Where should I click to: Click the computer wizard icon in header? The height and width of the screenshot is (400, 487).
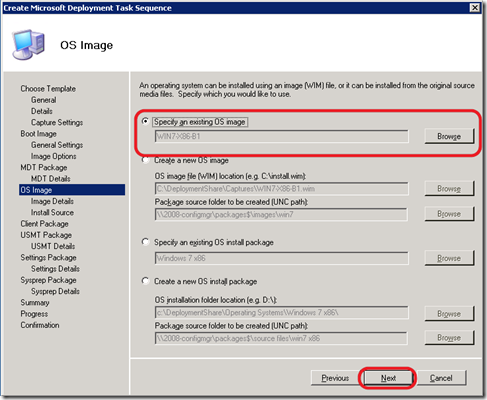28,44
